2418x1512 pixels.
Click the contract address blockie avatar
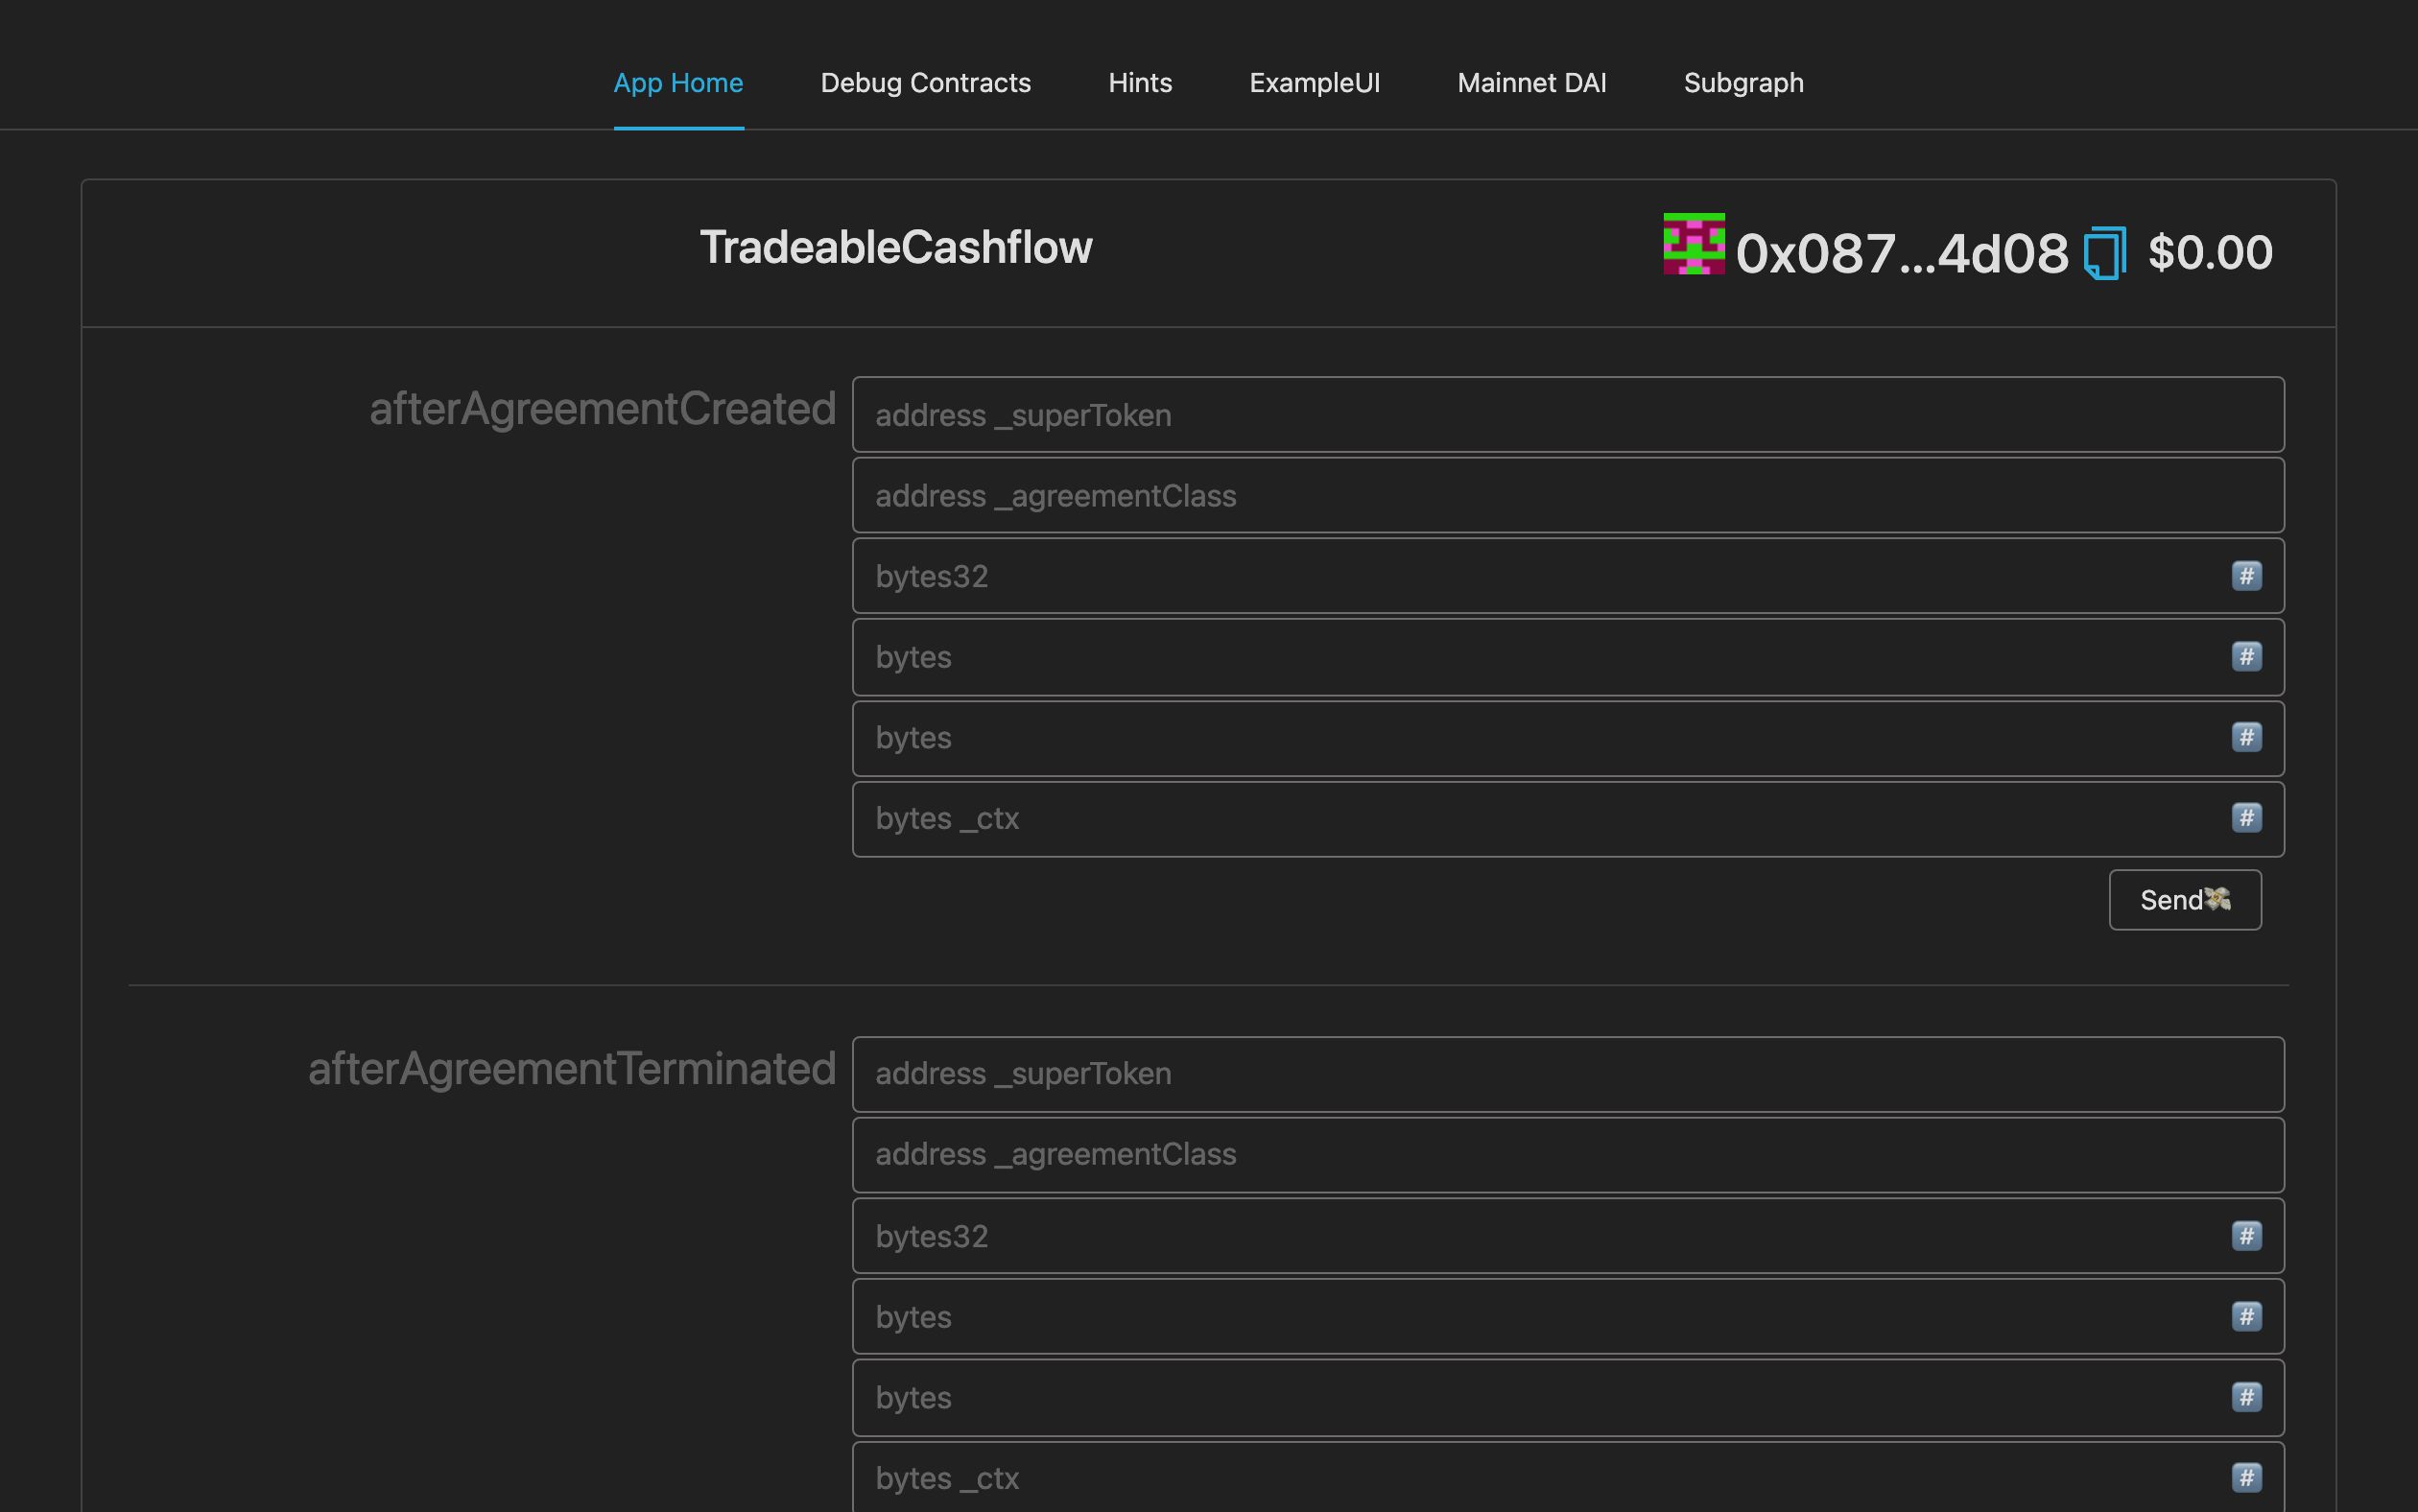(x=1693, y=243)
